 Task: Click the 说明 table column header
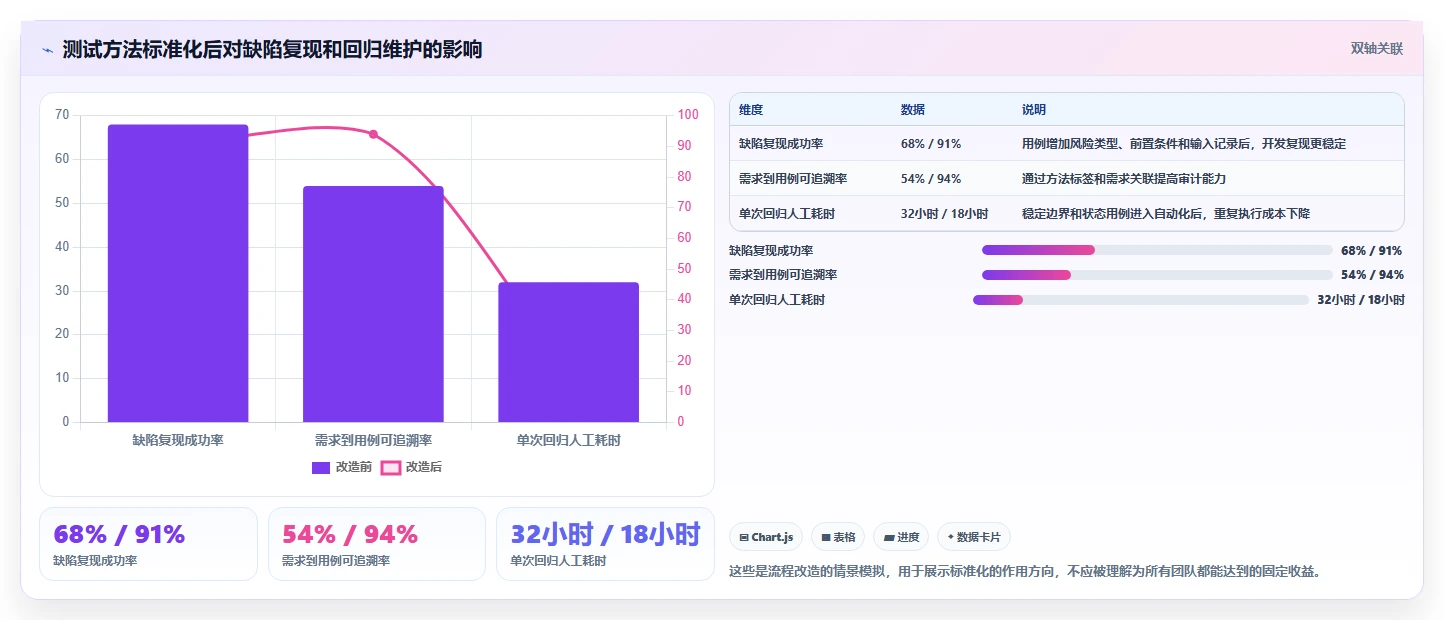click(x=1034, y=109)
